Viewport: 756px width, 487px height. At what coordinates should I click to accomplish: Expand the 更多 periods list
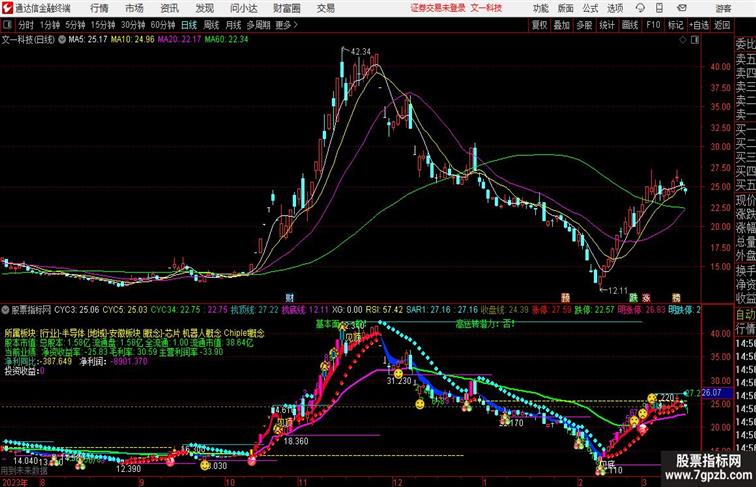[x=287, y=25]
